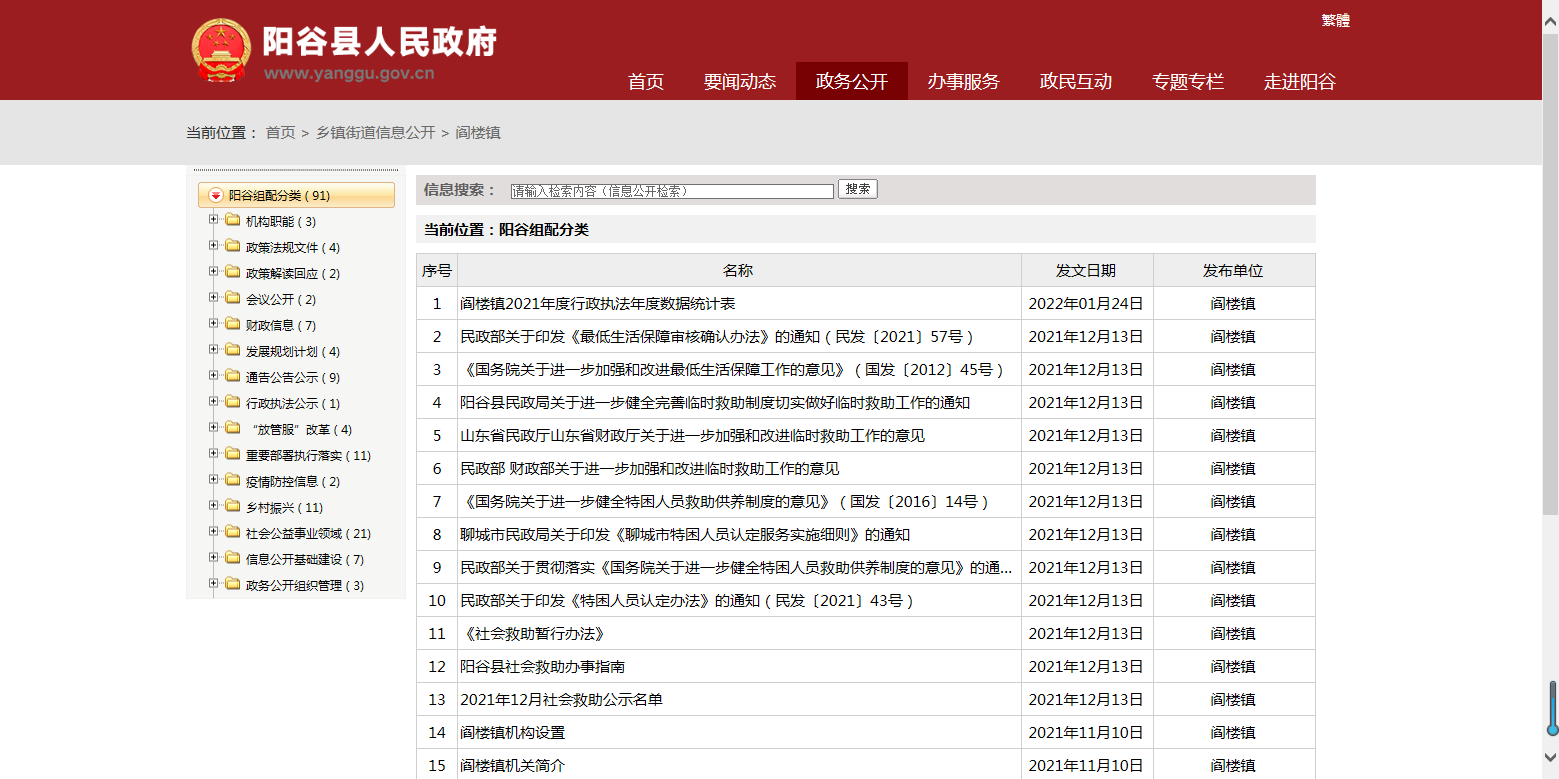Go to 政民互动 in main menu
Image resolution: width=1559 pixels, height=779 pixels.
coord(1076,82)
